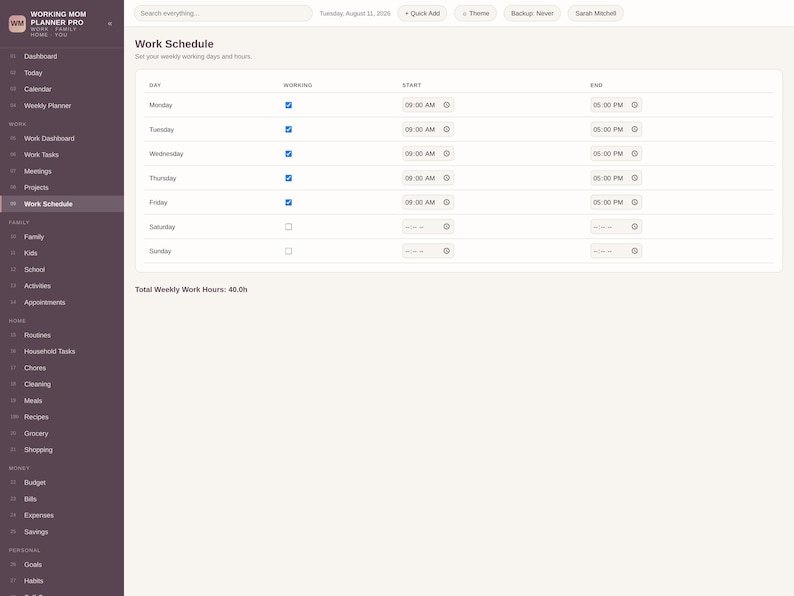Open Work Tasks

(x=62, y=154)
